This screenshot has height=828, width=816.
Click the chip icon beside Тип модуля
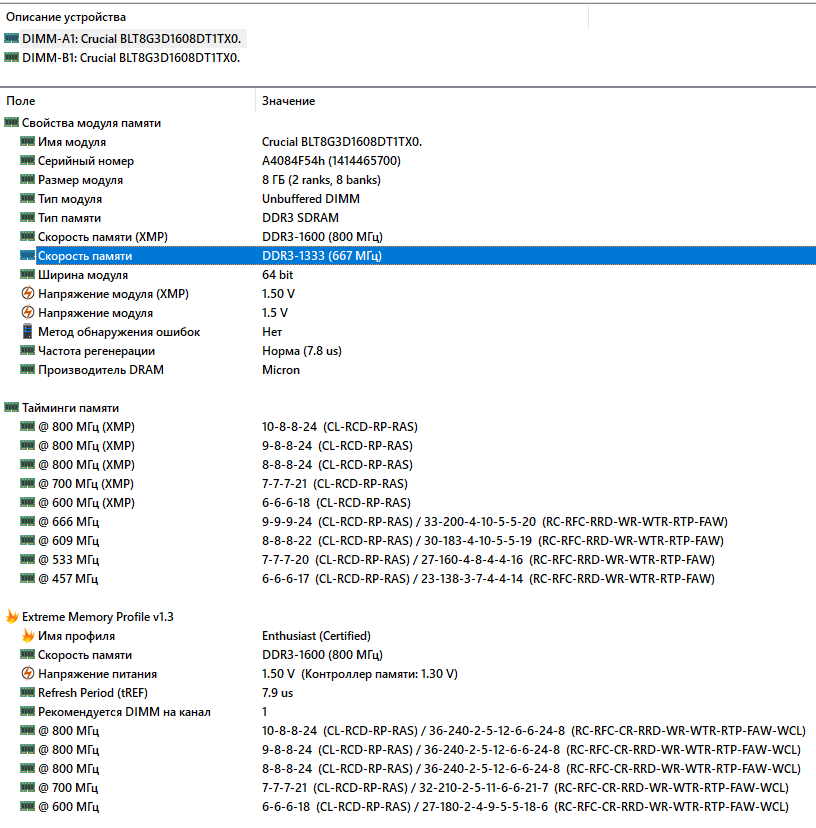tap(27, 198)
